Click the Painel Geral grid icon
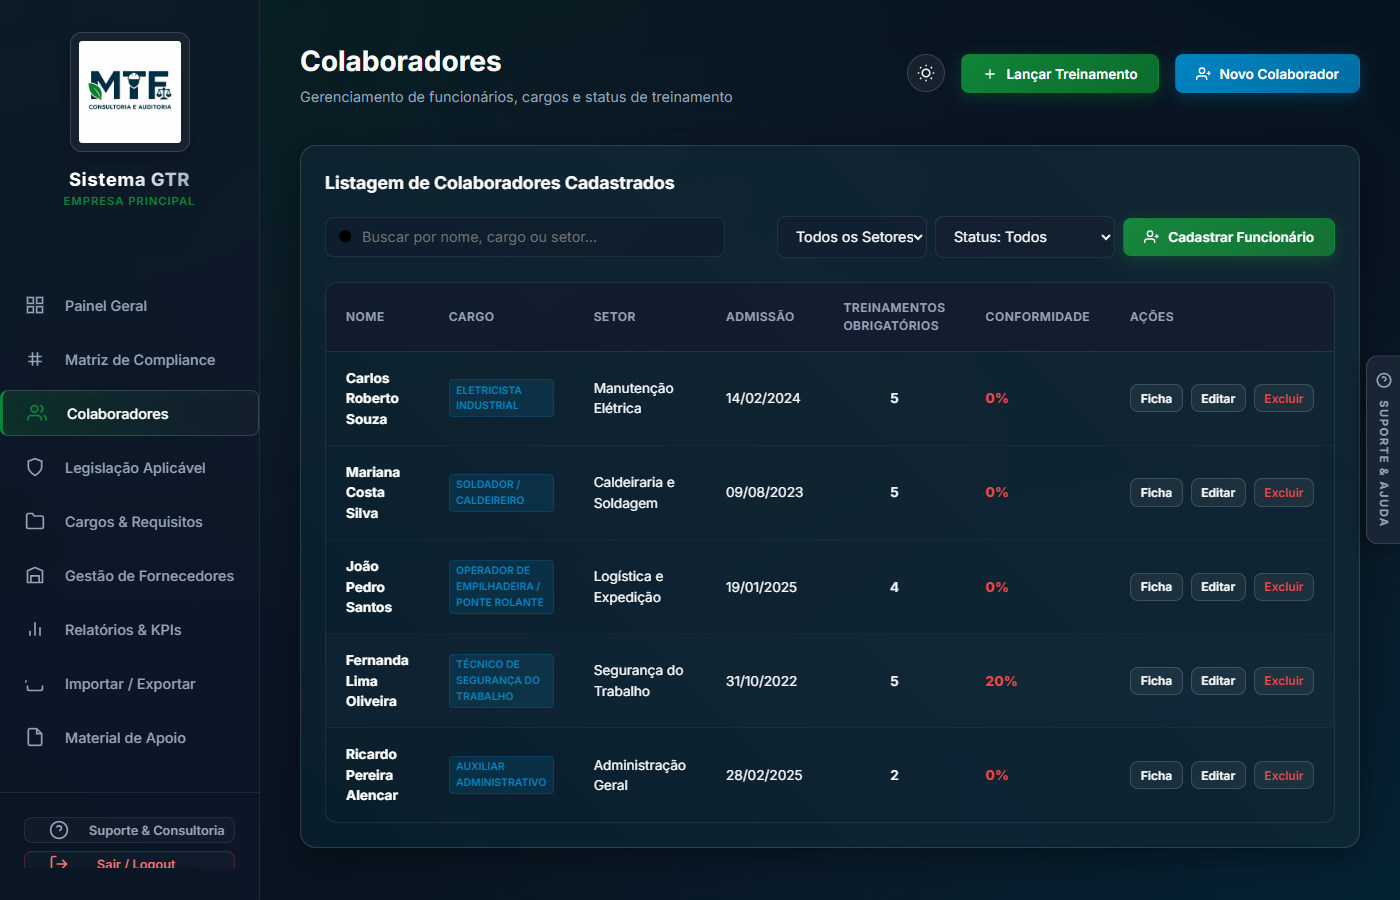This screenshot has height=900, width=1400. (35, 305)
